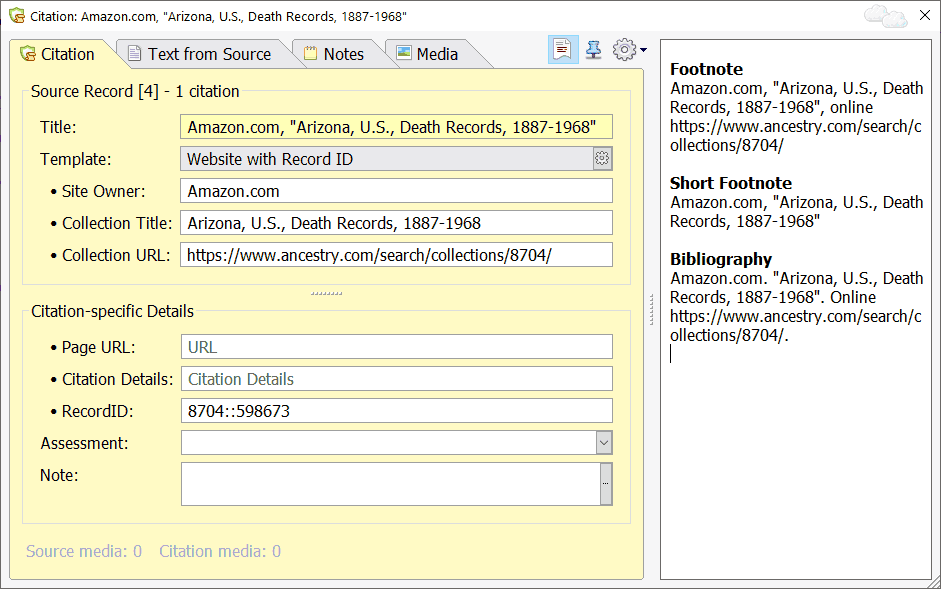941x589 pixels.
Task: Open the settings gear dropdown menu
Action: tap(629, 50)
